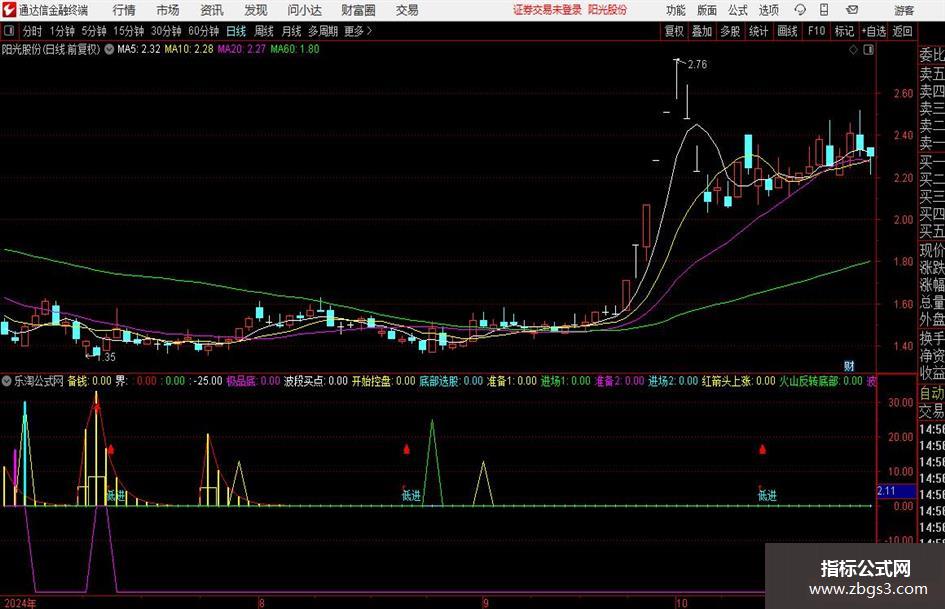This screenshot has height=609, width=945.
Task: Open the 多周期 multi-period view
Action: click(323, 31)
